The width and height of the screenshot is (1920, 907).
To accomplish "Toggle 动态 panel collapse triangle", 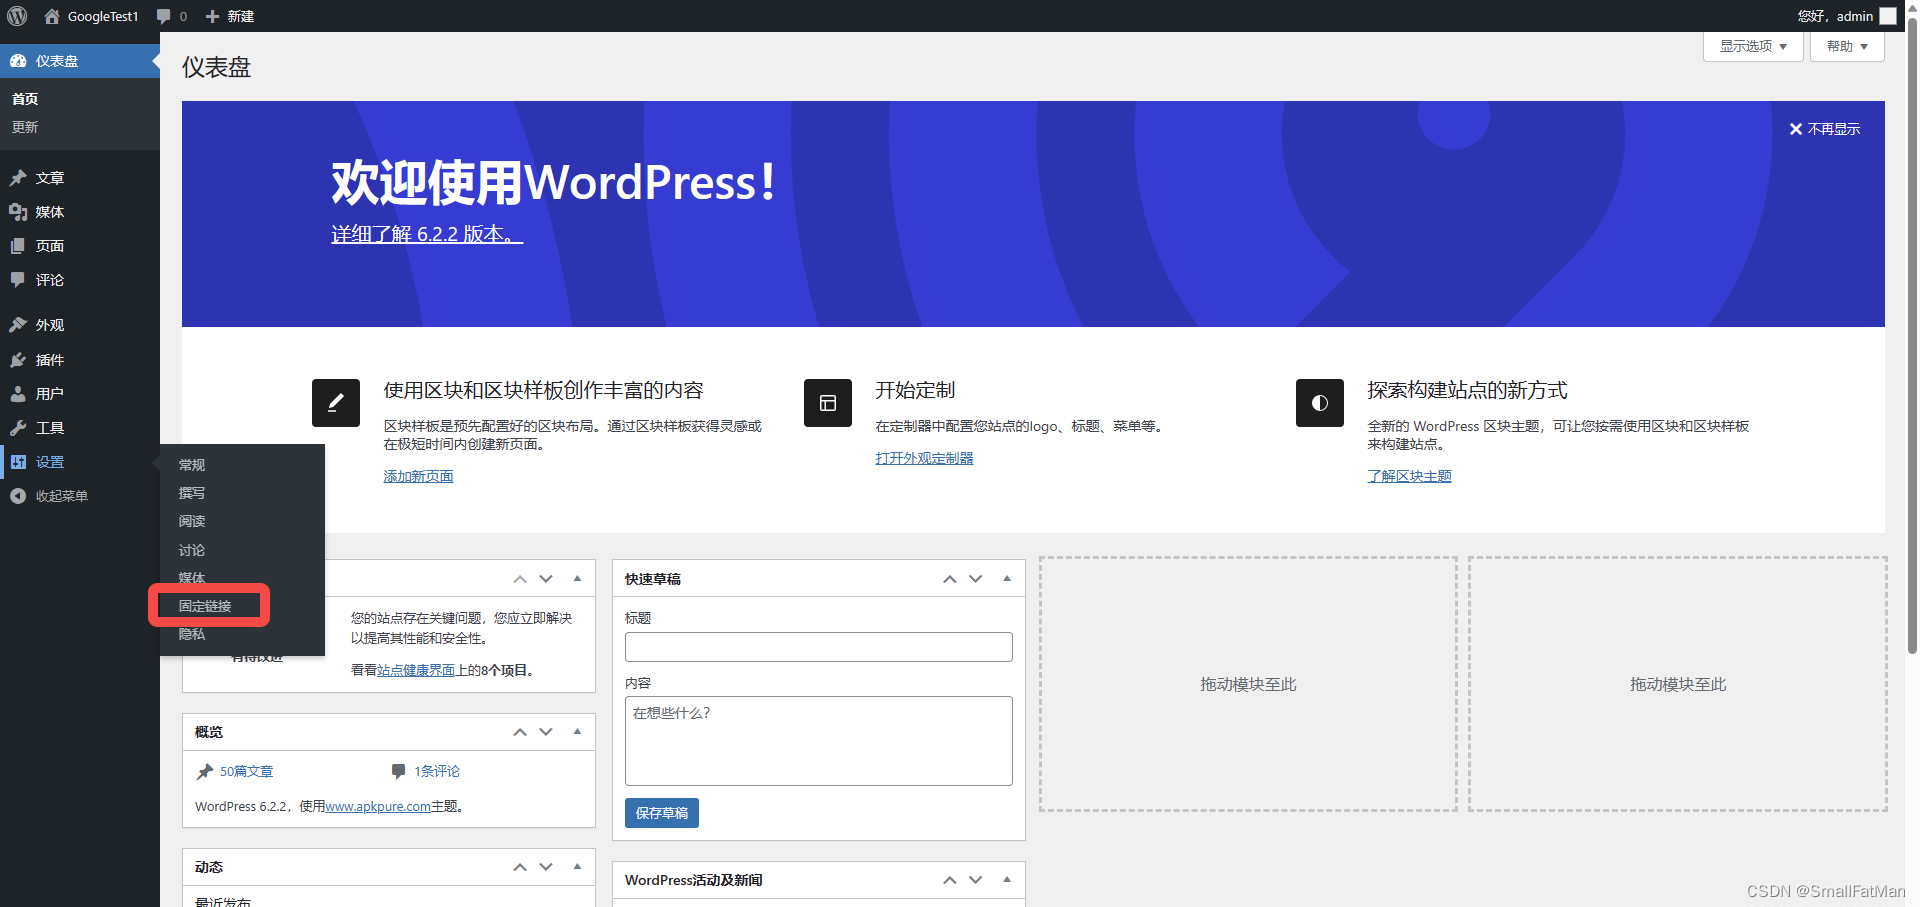I will (577, 866).
